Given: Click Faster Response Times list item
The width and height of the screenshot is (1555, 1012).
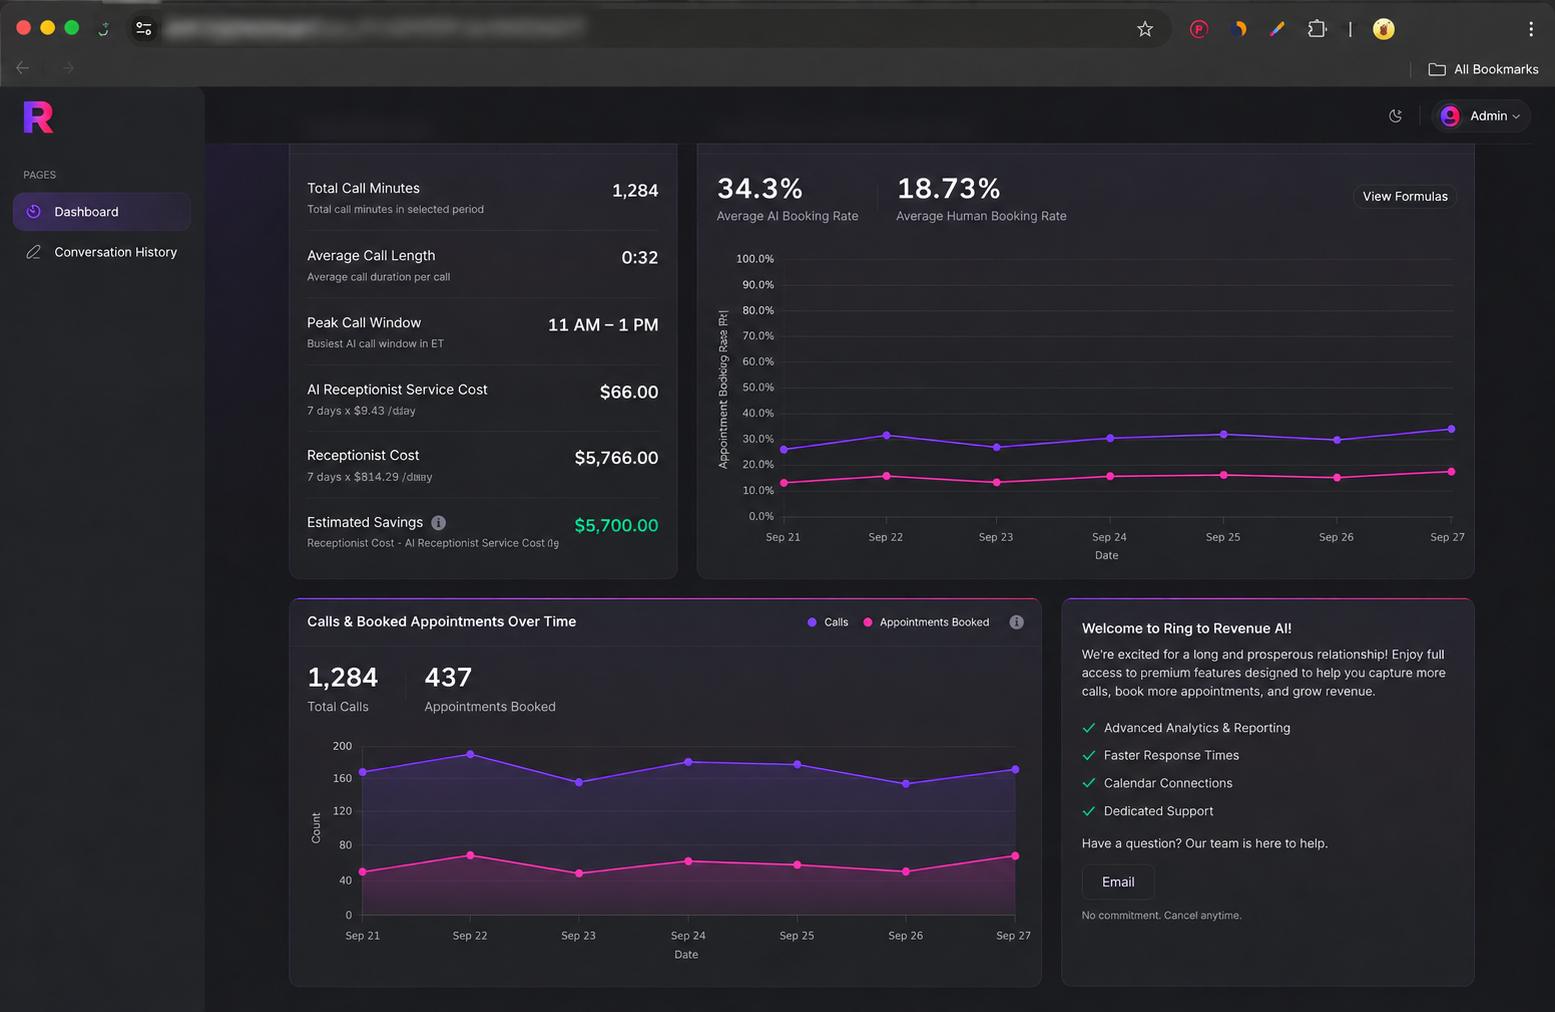Looking at the screenshot, I should [1171, 755].
